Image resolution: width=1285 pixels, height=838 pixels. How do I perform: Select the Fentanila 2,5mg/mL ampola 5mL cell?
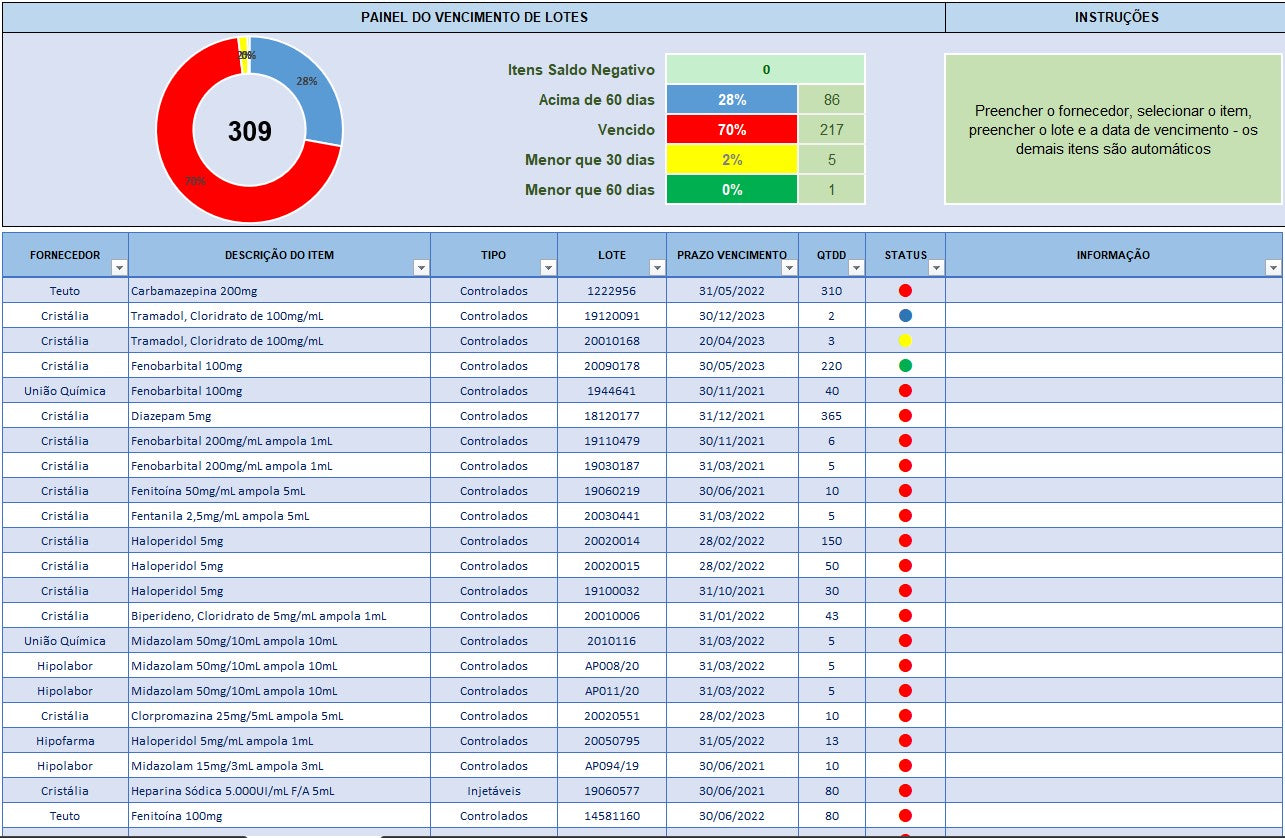221,516
